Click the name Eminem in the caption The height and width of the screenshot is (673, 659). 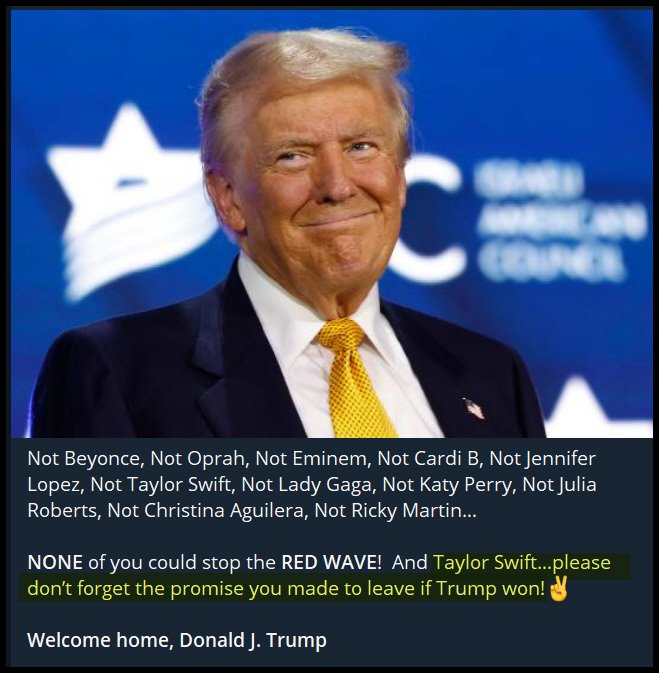331,459
